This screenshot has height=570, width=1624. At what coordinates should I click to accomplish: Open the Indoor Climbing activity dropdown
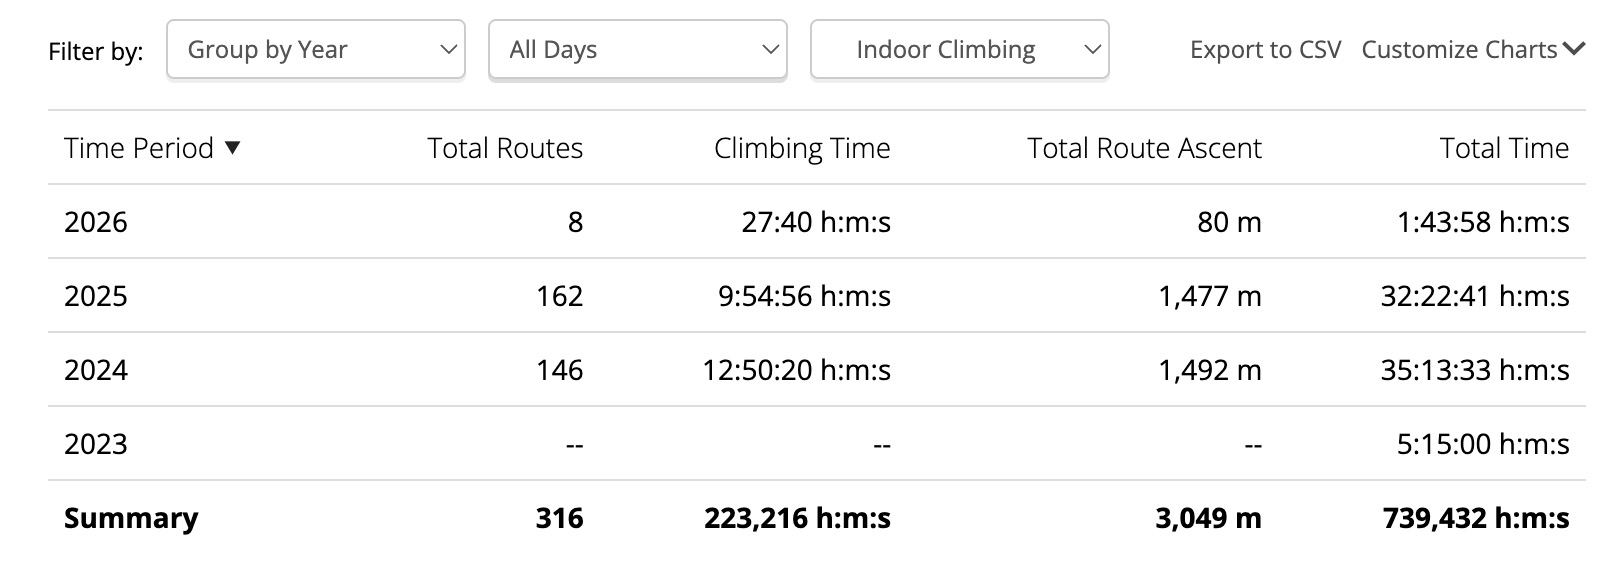click(959, 50)
